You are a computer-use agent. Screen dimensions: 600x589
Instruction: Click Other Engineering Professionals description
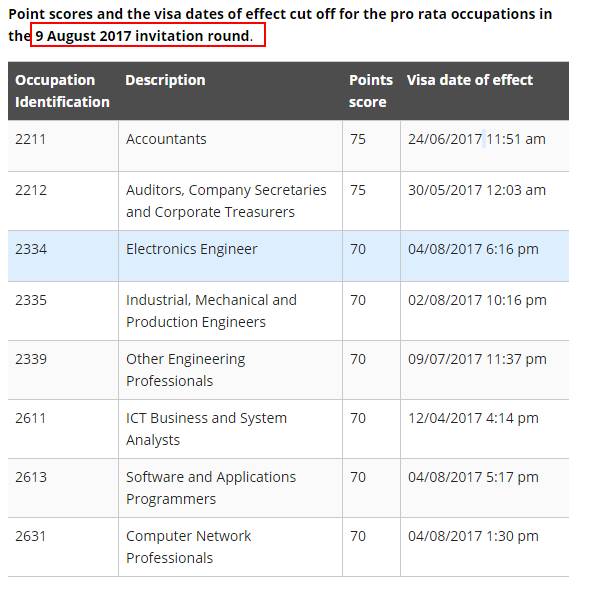click(x=186, y=370)
